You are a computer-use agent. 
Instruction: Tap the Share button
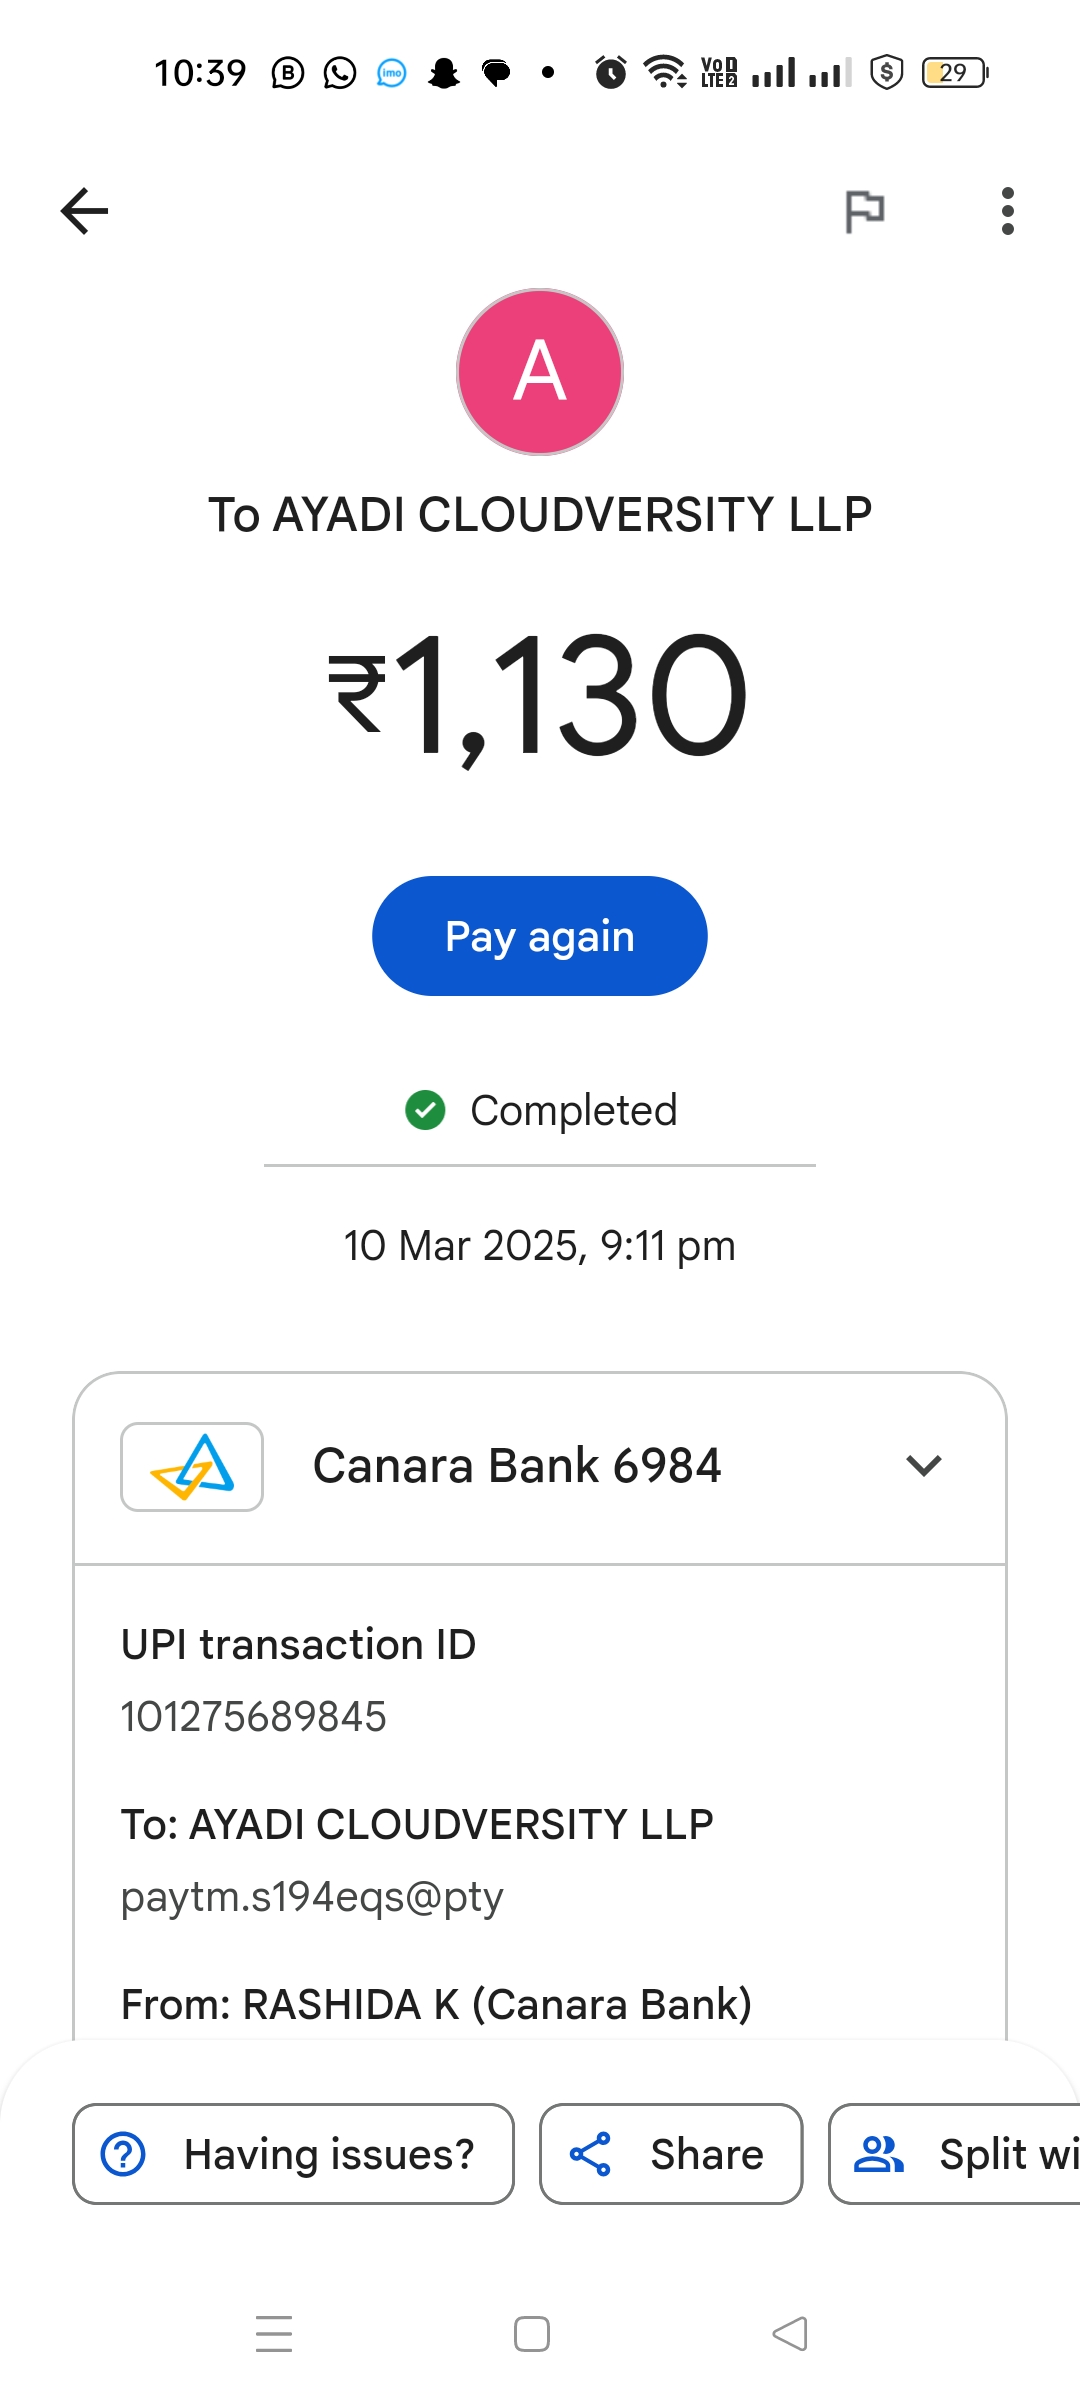coord(671,2154)
